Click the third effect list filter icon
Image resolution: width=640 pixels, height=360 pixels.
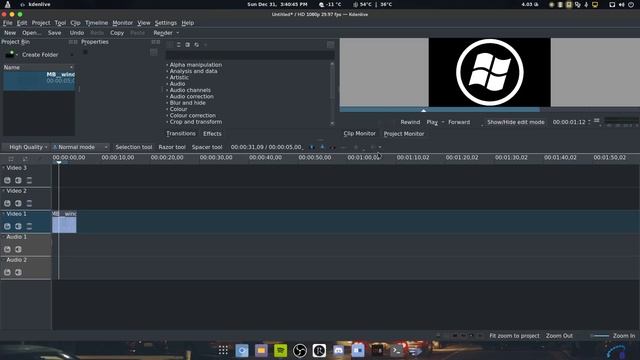click(187, 44)
